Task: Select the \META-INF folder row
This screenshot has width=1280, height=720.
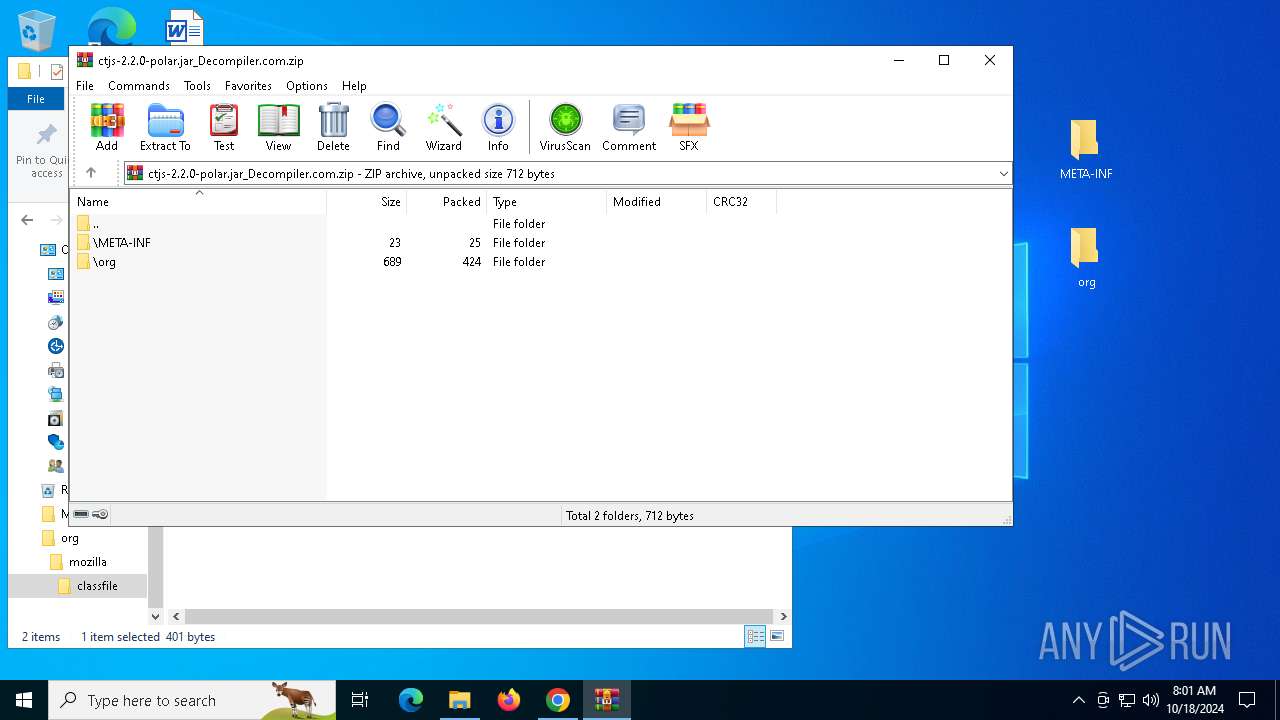Action: tap(540, 242)
